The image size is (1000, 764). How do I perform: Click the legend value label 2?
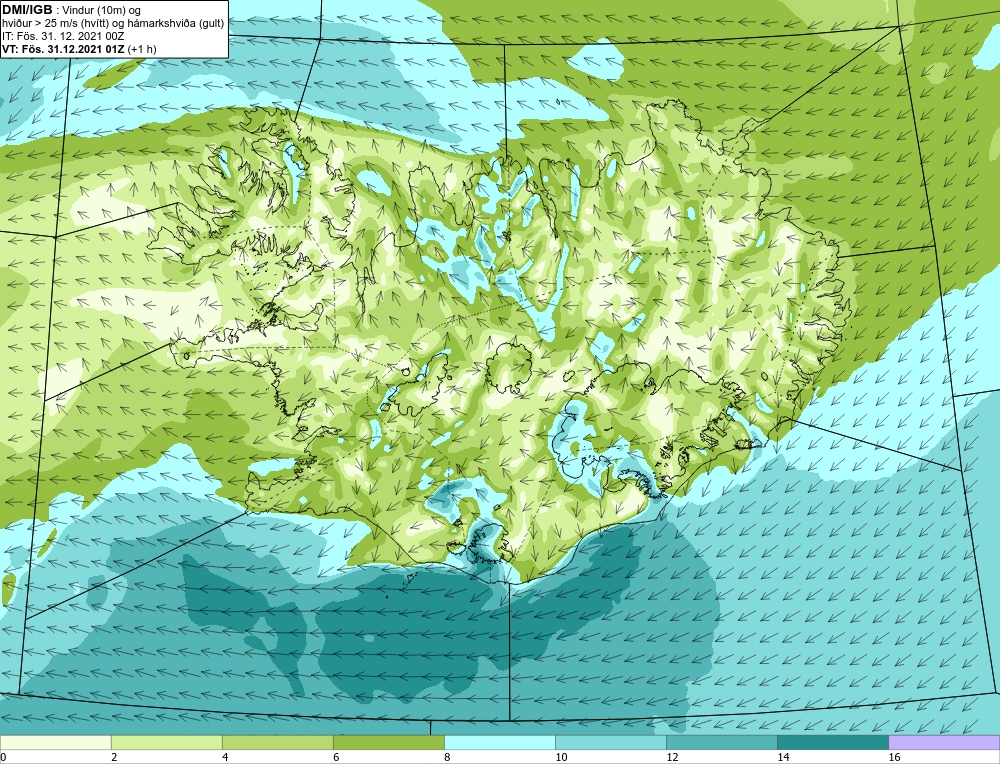point(114,757)
